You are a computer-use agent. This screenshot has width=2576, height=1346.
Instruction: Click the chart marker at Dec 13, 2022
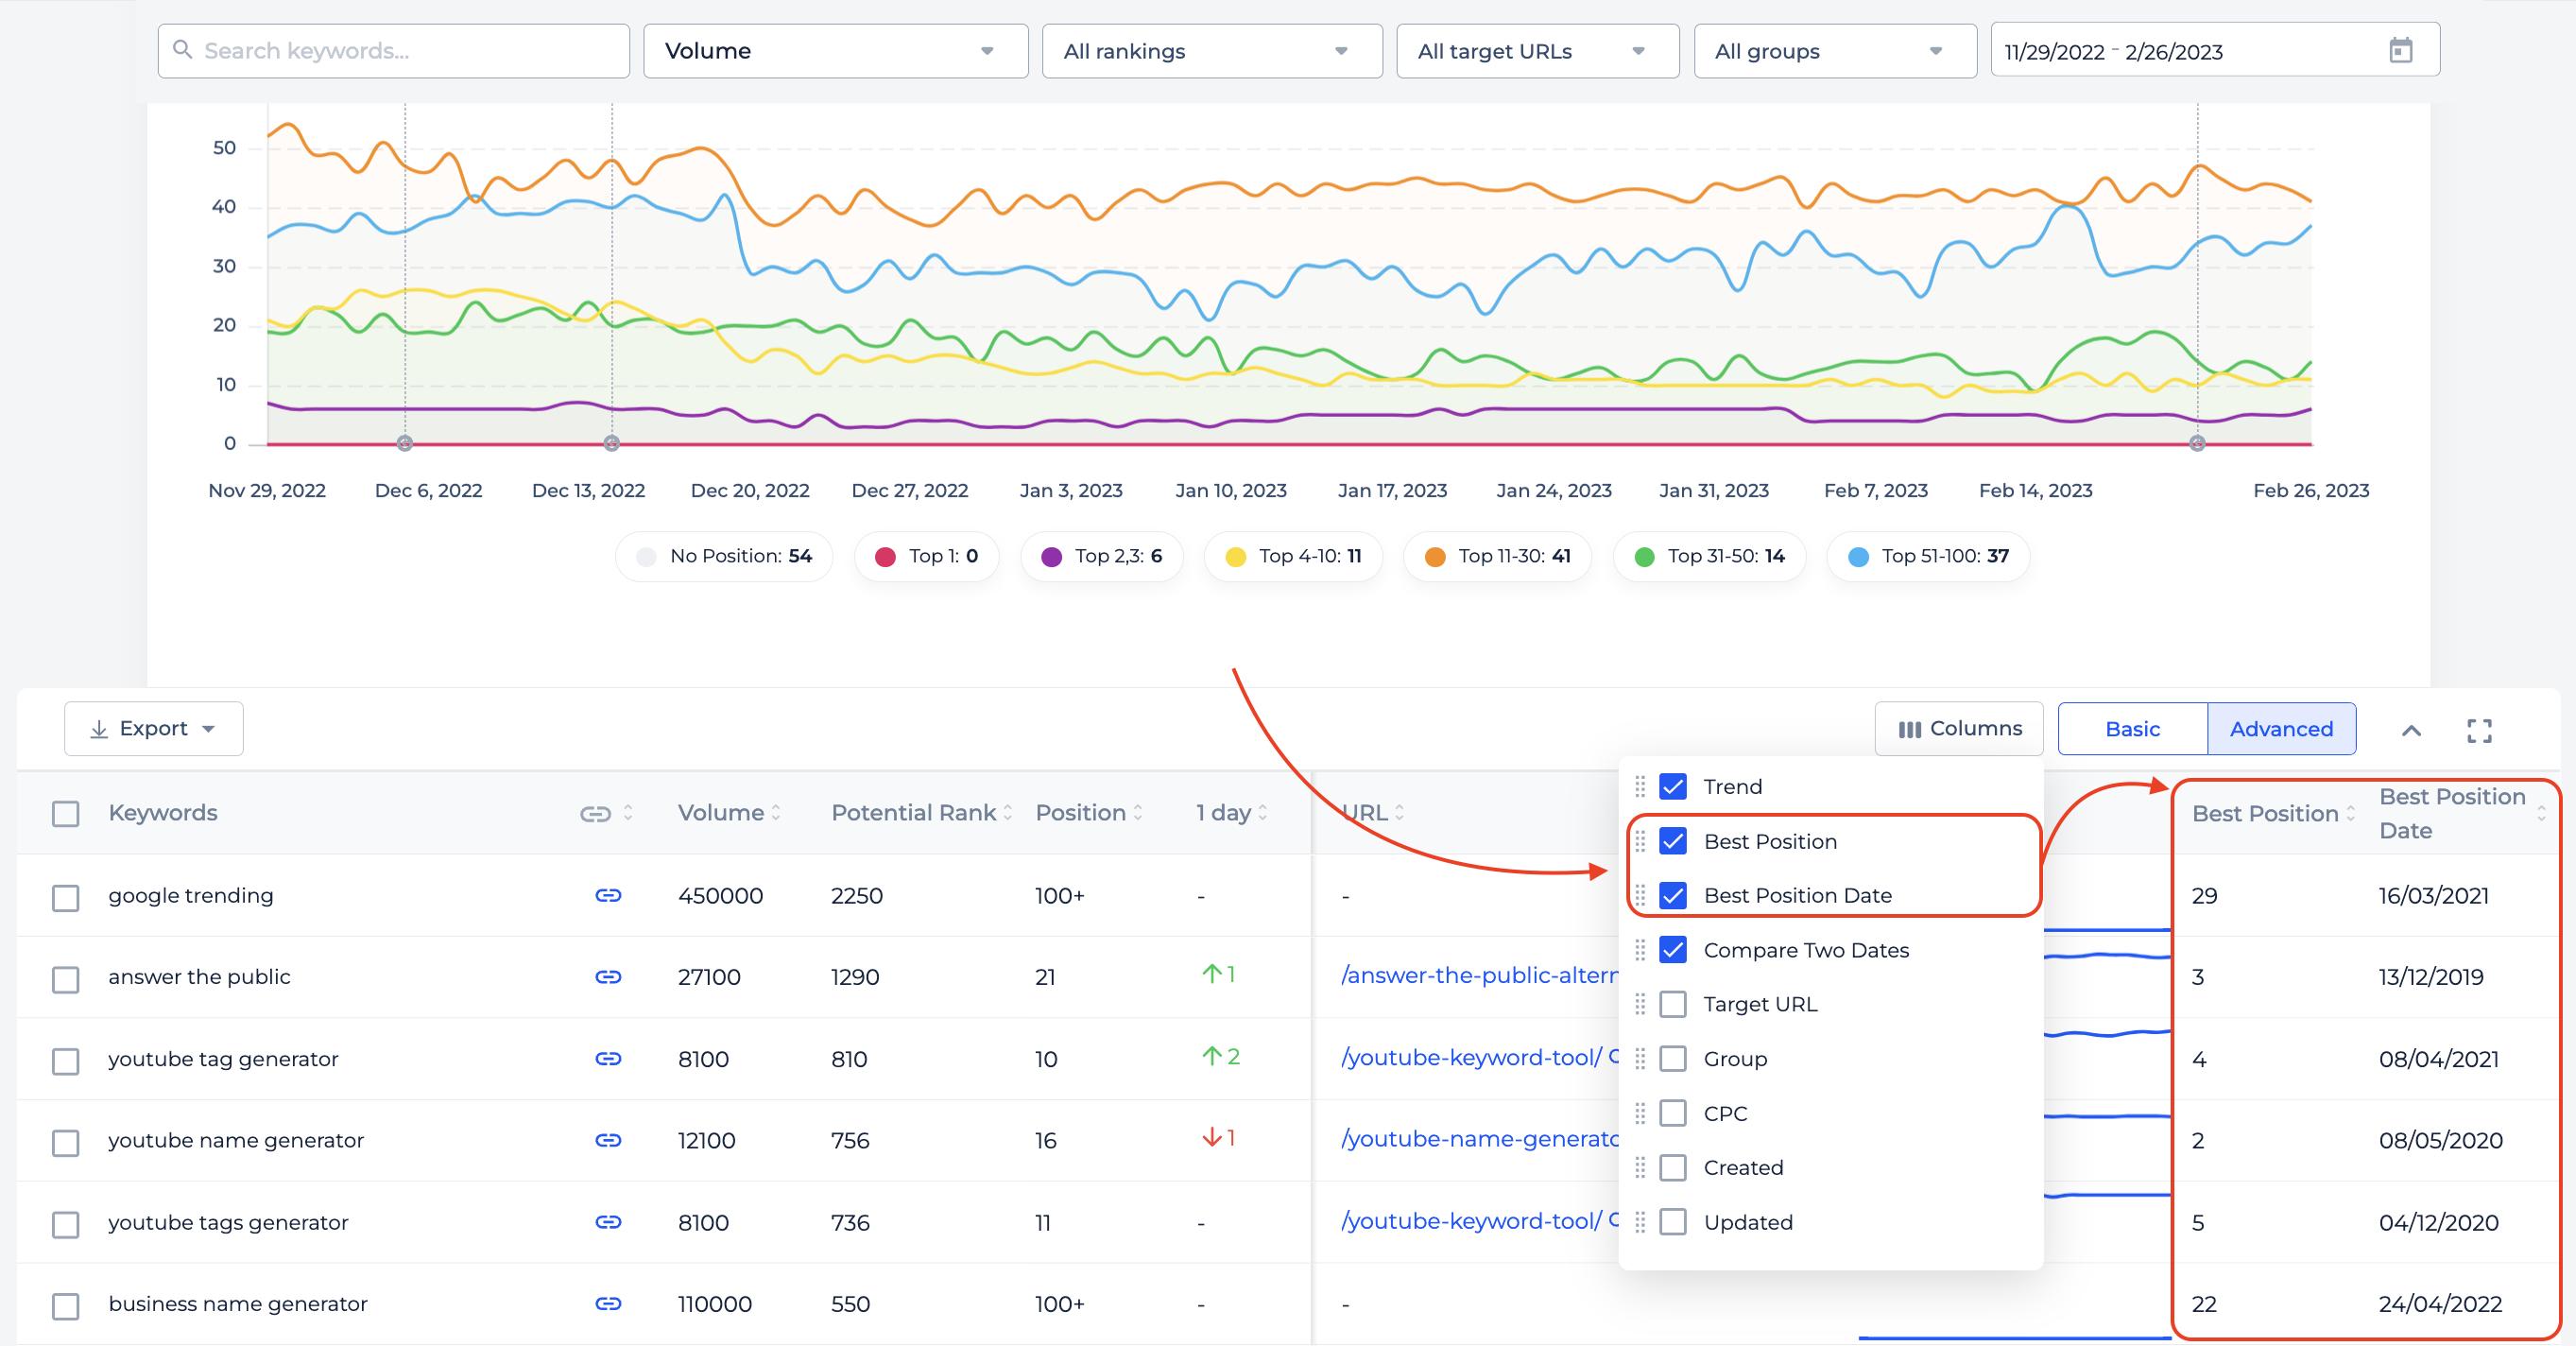coord(612,443)
